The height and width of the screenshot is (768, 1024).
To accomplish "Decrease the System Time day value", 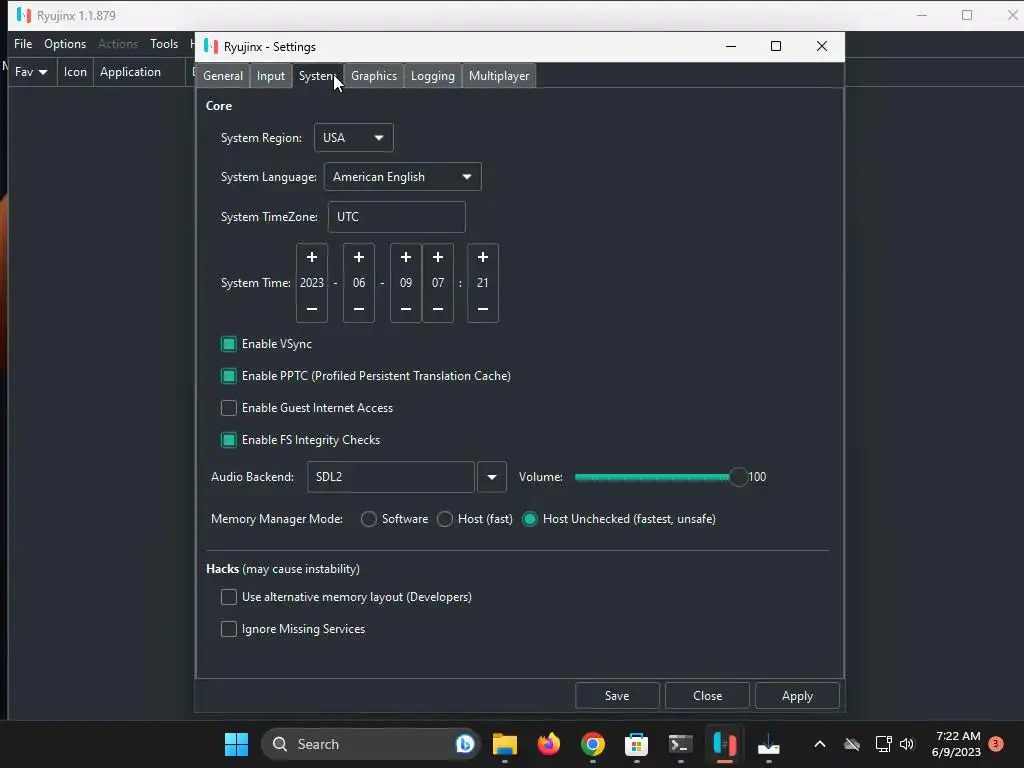I will coord(406,309).
